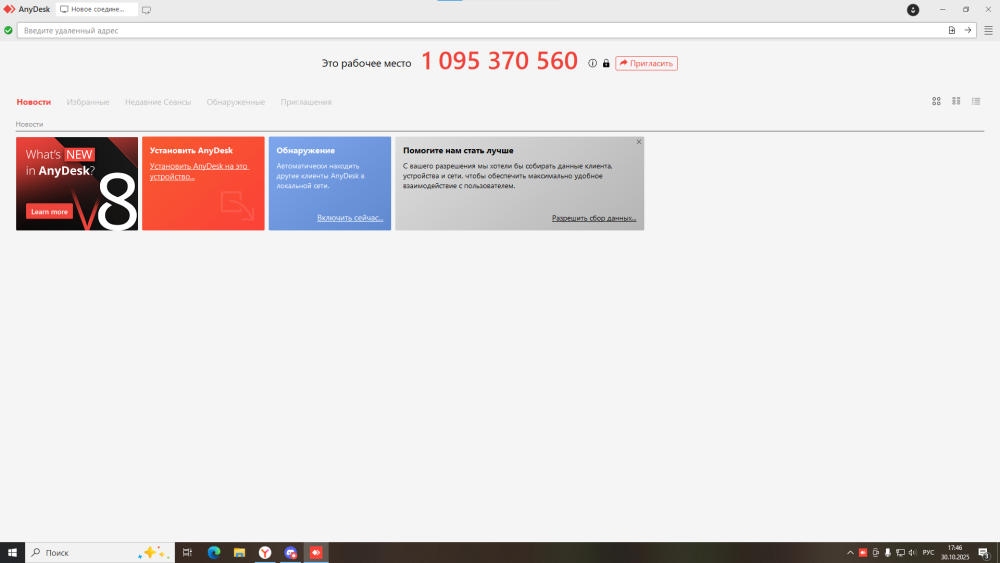Switch to small tiles view
Screen dimensions: 1000x563
click(x=956, y=101)
